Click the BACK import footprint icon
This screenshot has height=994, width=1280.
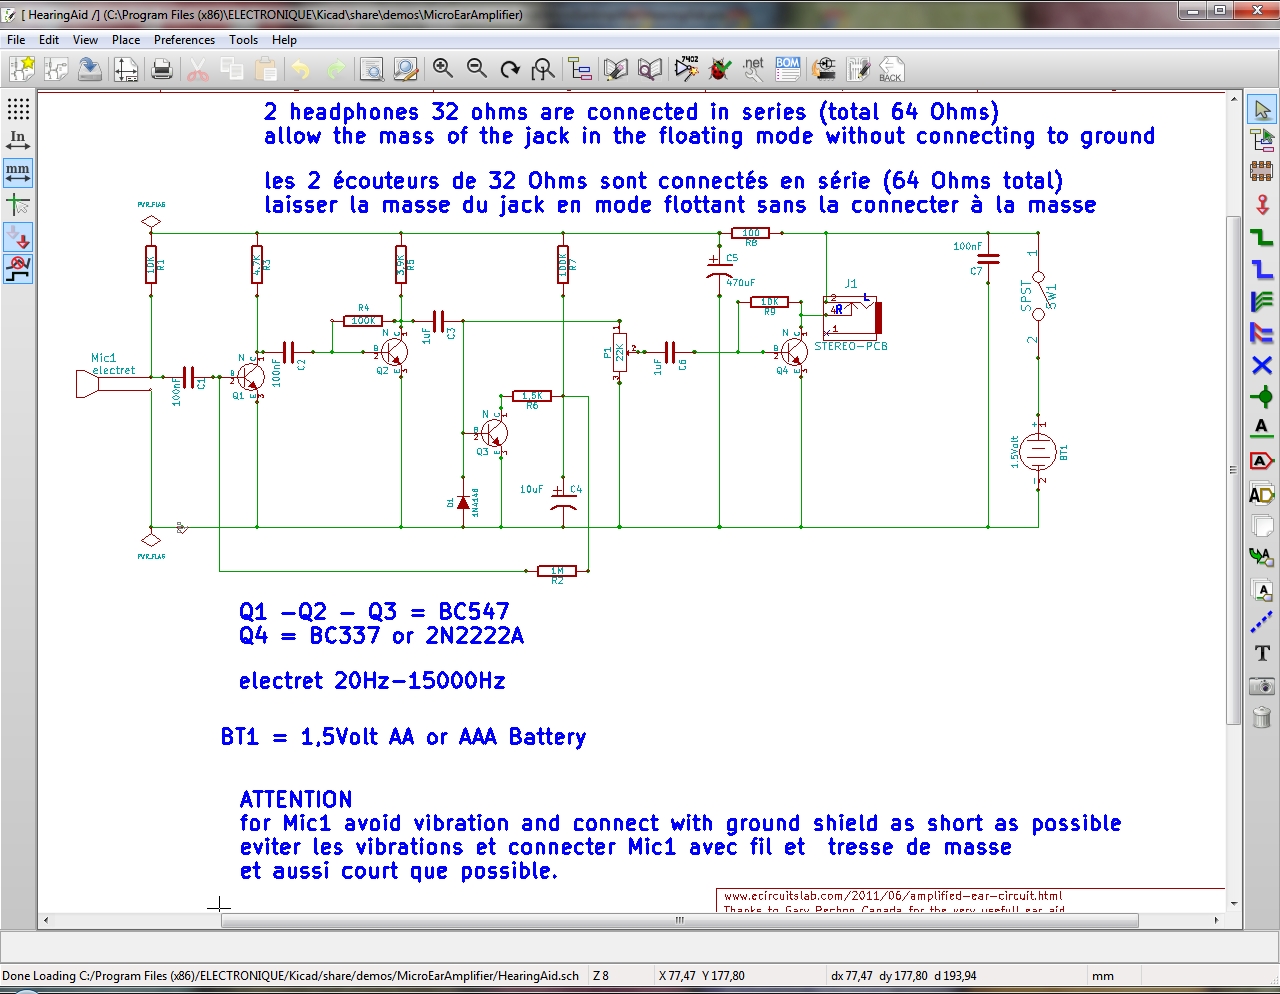[891, 69]
